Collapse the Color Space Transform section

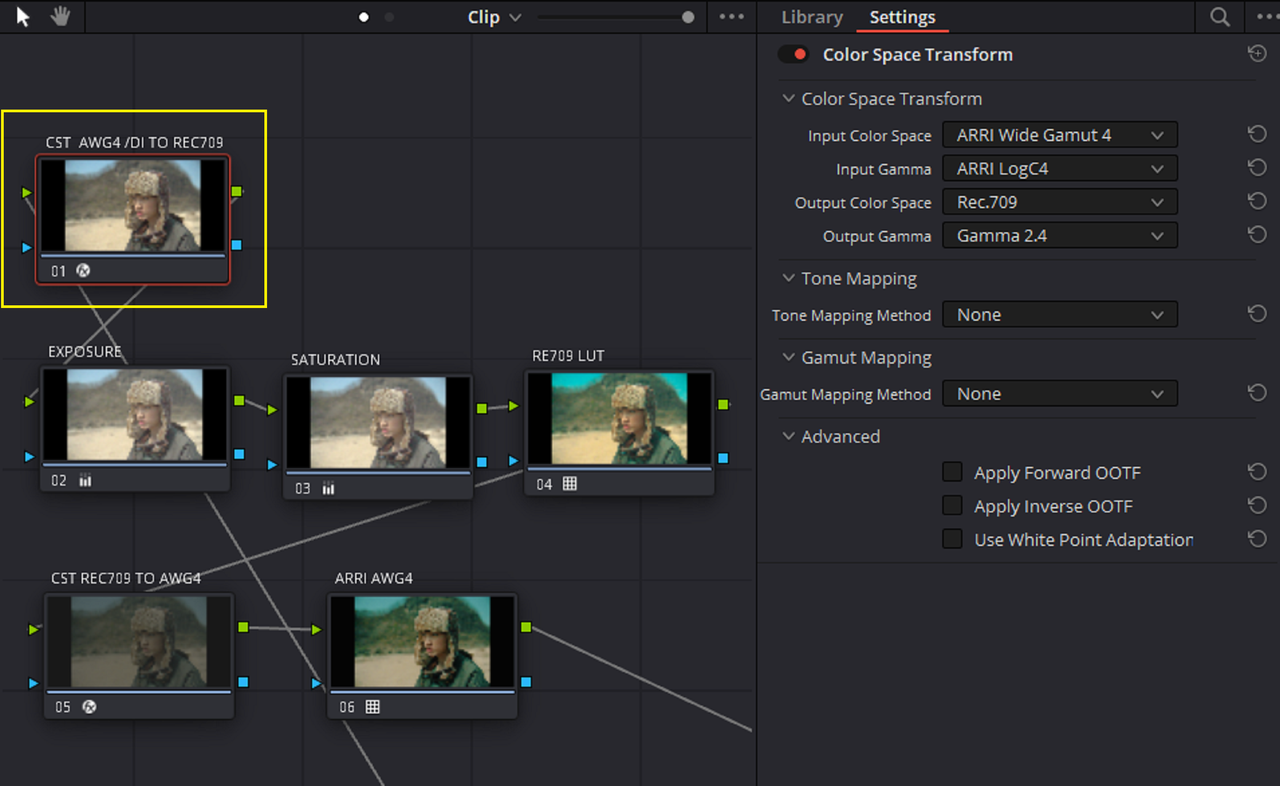pos(789,98)
